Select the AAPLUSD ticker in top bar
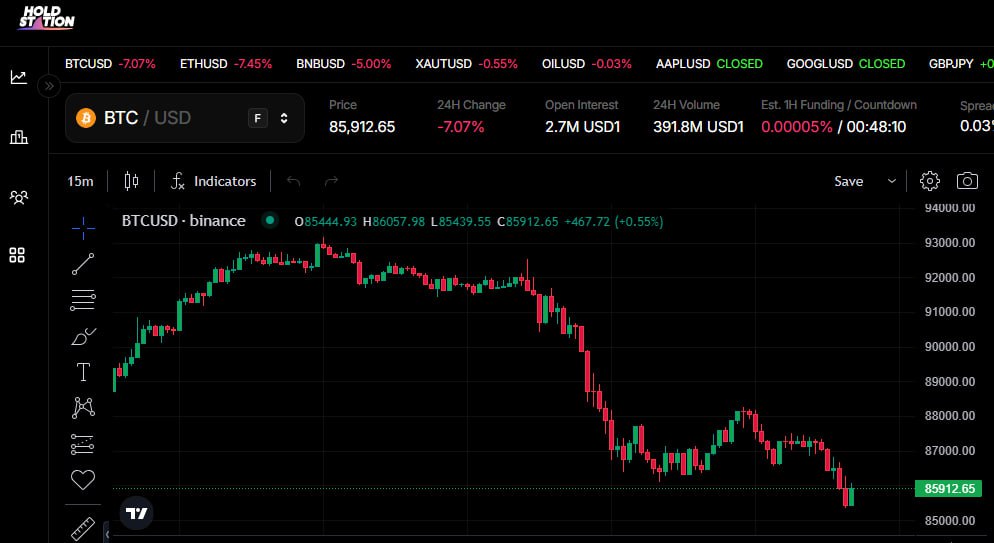The width and height of the screenshot is (994, 543). tap(709, 64)
